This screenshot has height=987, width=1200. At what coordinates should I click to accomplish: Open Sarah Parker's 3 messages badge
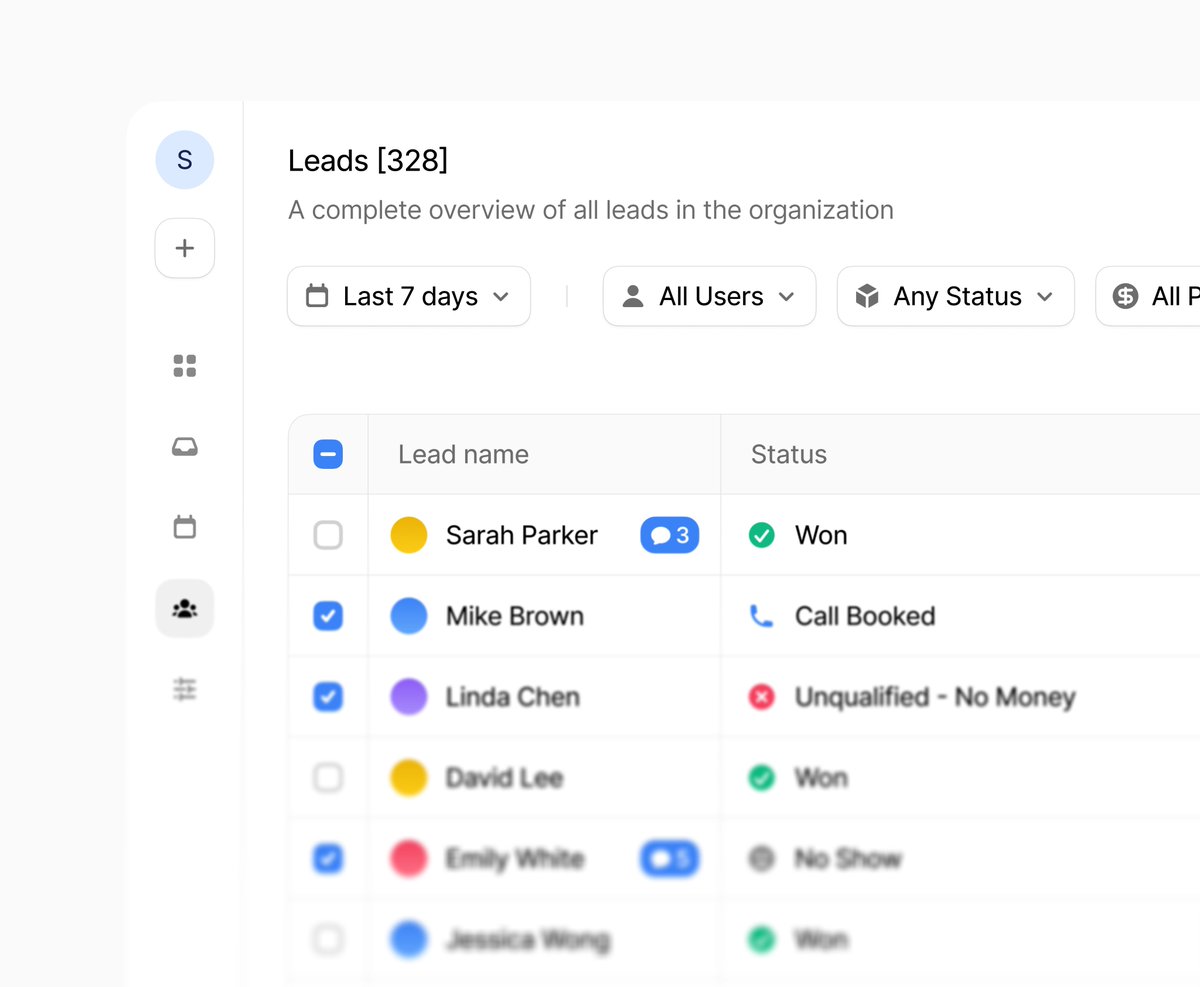tap(670, 535)
